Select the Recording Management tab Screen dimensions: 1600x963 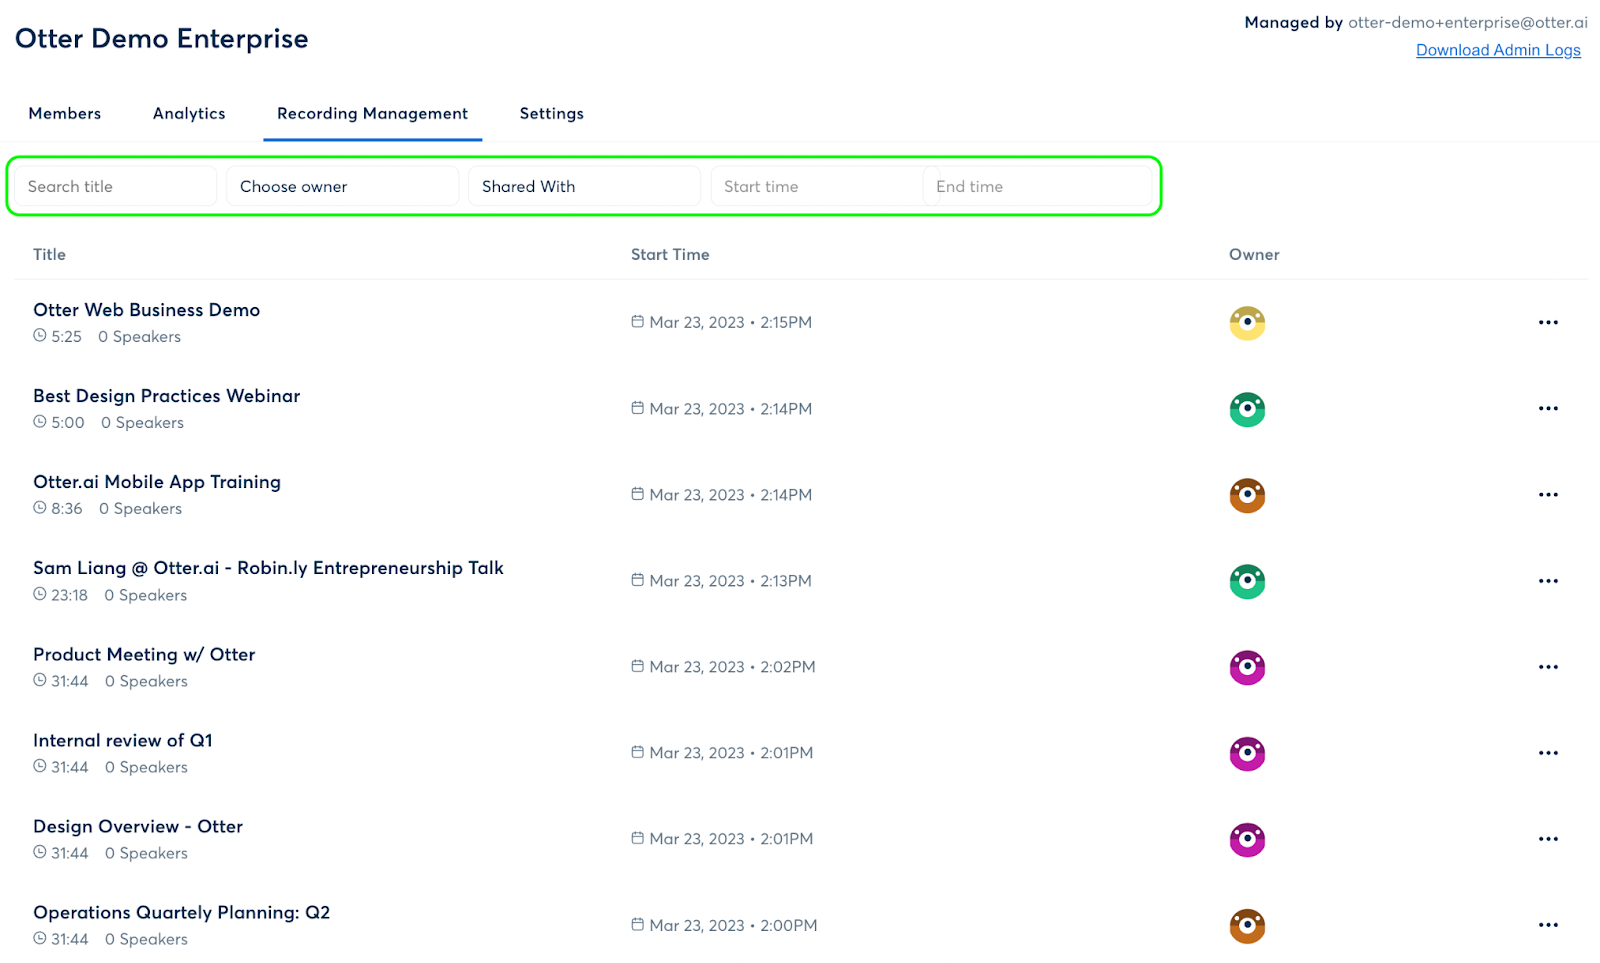coord(373,114)
